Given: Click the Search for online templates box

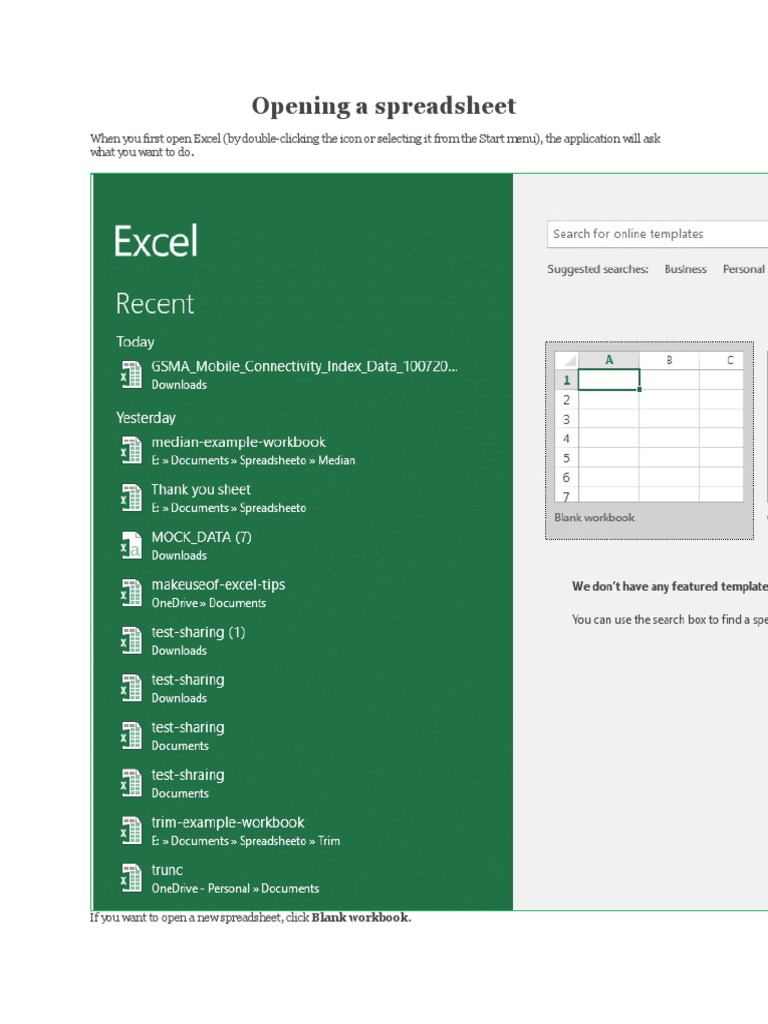Looking at the screenshot, I should (657, 234).
